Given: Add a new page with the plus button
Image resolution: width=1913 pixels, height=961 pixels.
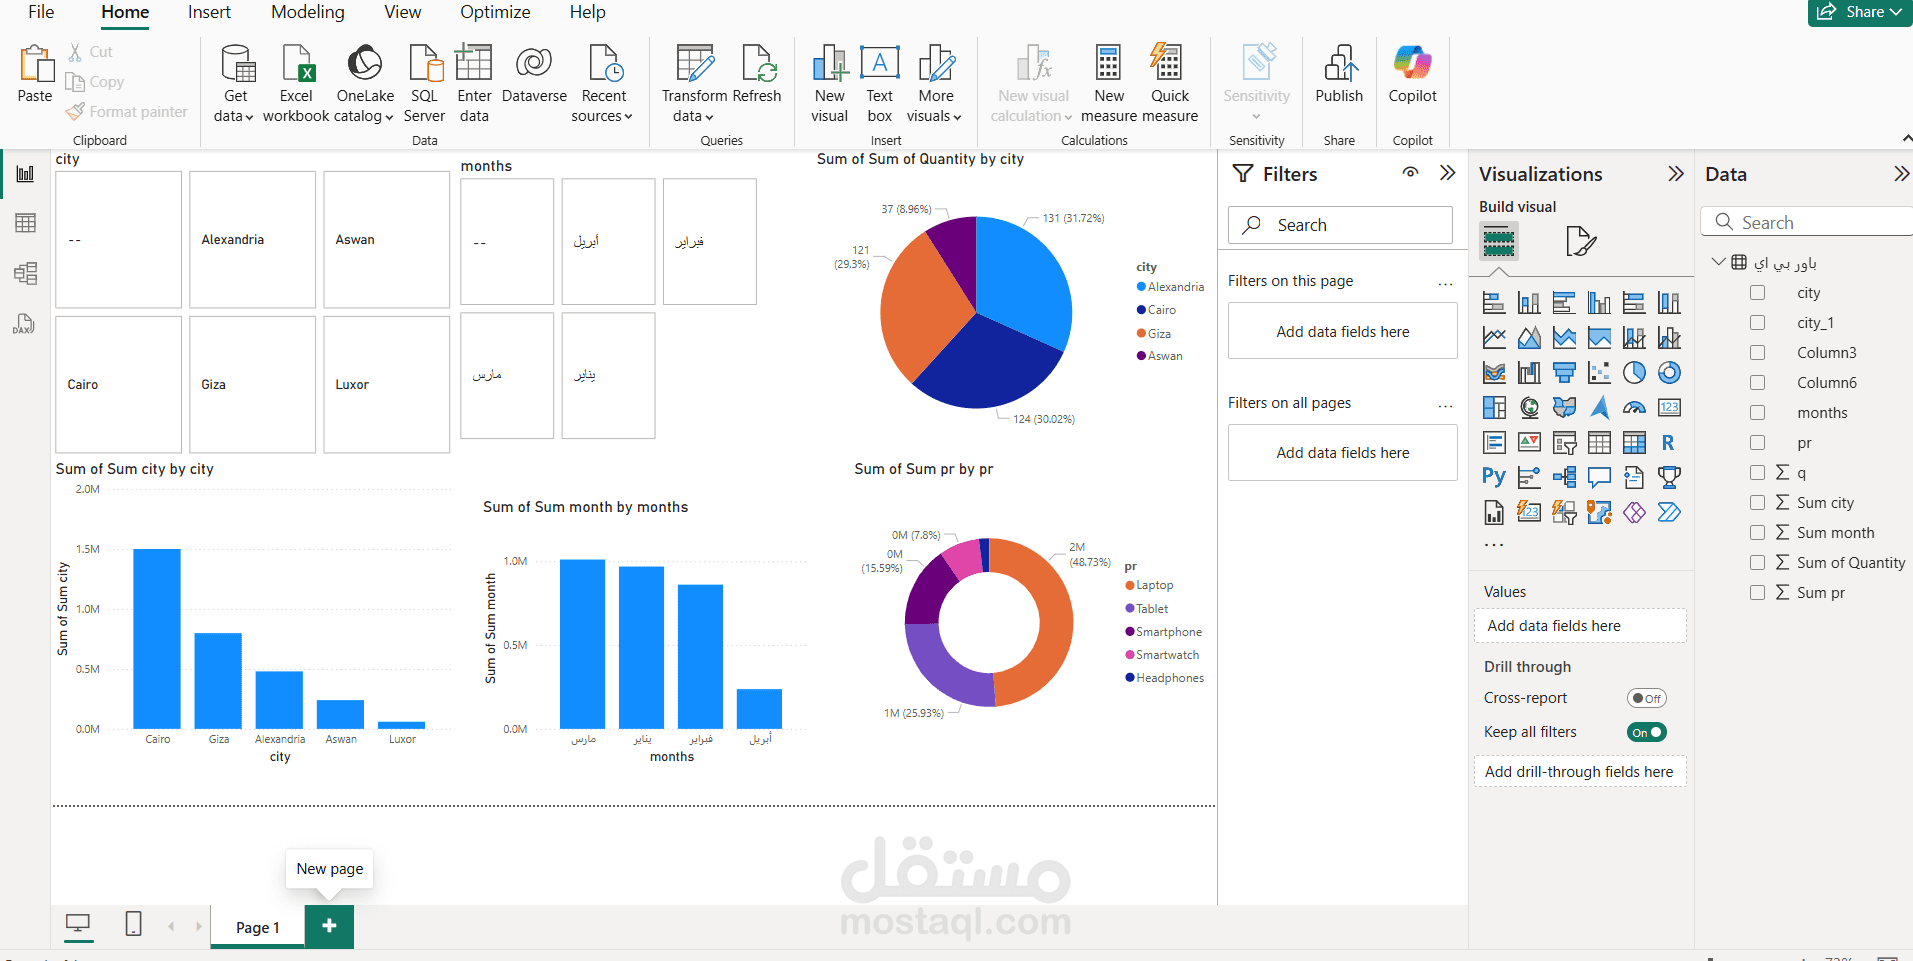Looking at the screenshot, I should click(x=329, y=926).
